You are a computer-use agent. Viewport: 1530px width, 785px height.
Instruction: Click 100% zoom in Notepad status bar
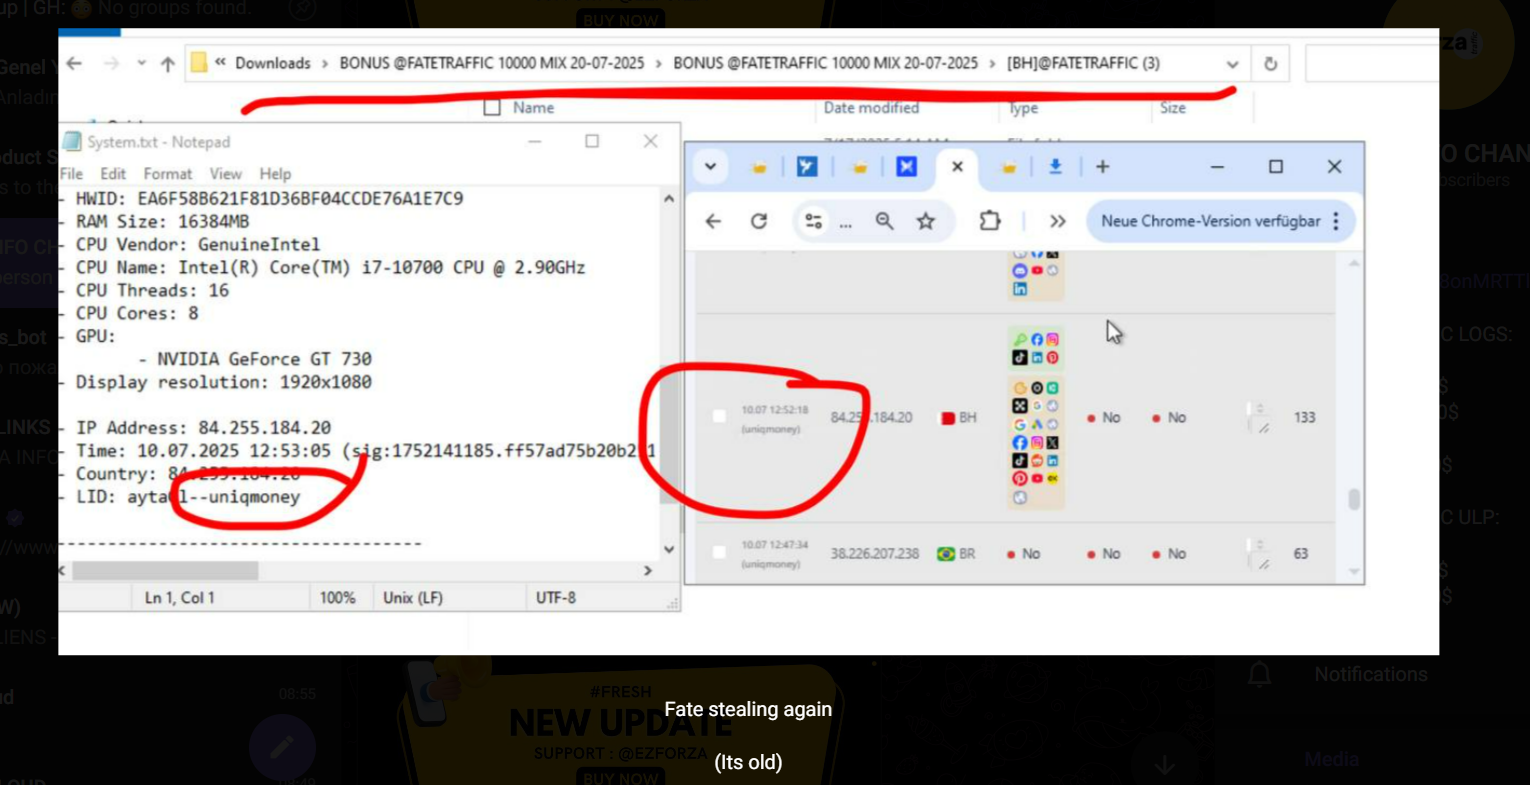tap(337, 597)
